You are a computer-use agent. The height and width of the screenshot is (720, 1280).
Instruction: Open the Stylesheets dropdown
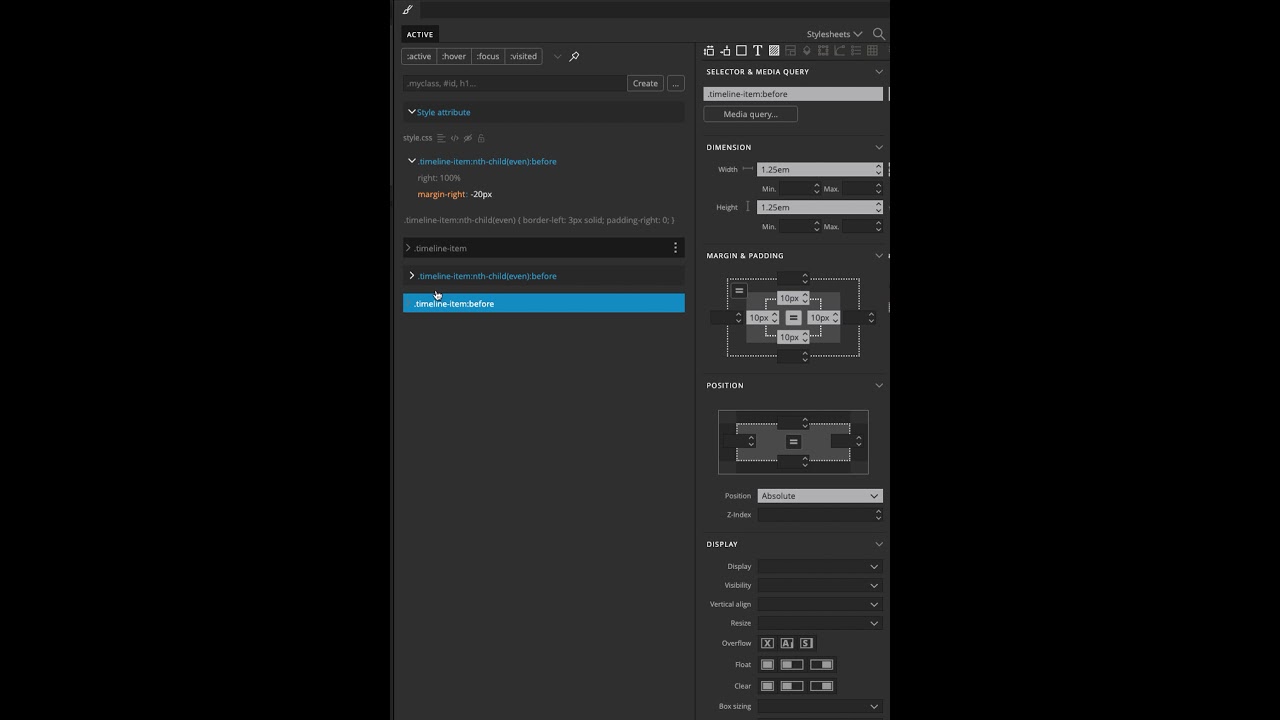834,34
